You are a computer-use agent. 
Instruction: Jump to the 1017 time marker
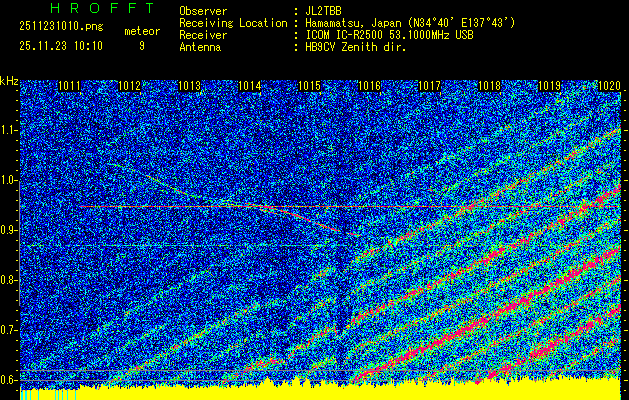pos(429,87)
